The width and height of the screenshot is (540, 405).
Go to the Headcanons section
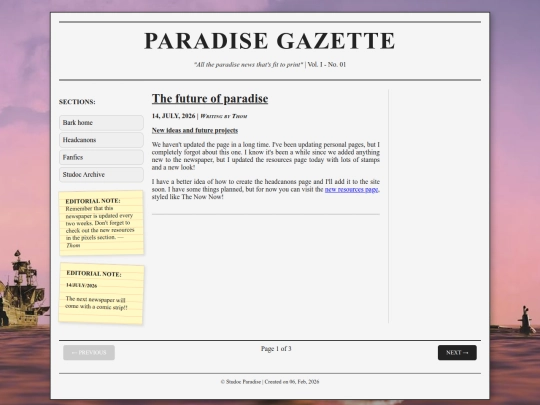[101, 140]
